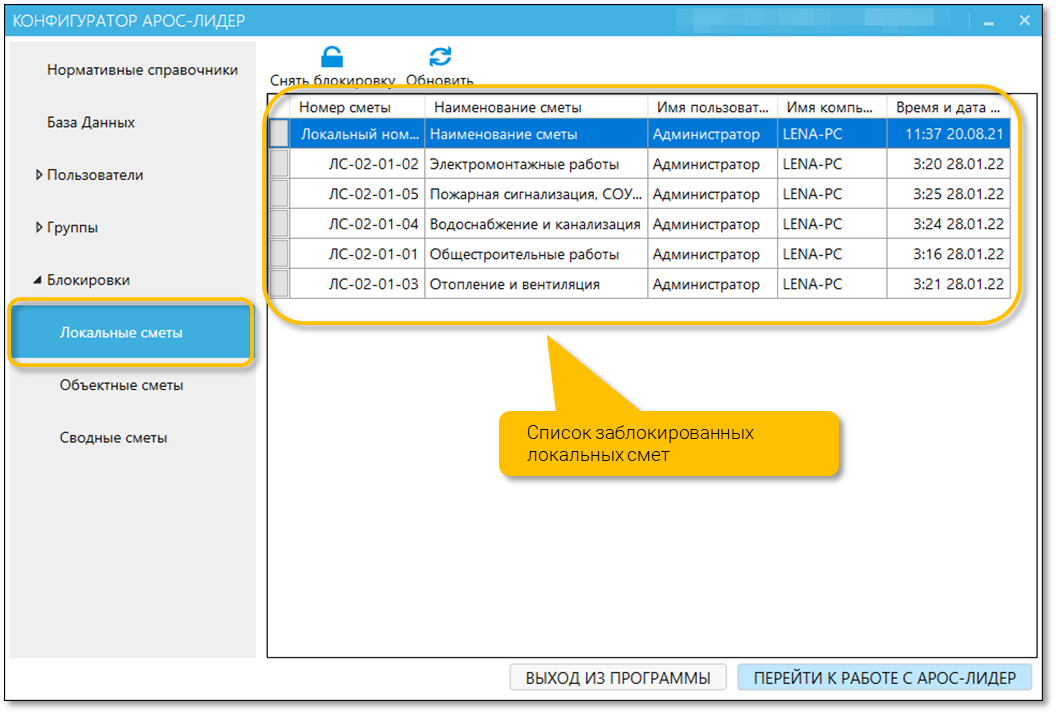Open Нормативные справочники section
Screen dimensions: 1056x714
(x=142, y=70)
